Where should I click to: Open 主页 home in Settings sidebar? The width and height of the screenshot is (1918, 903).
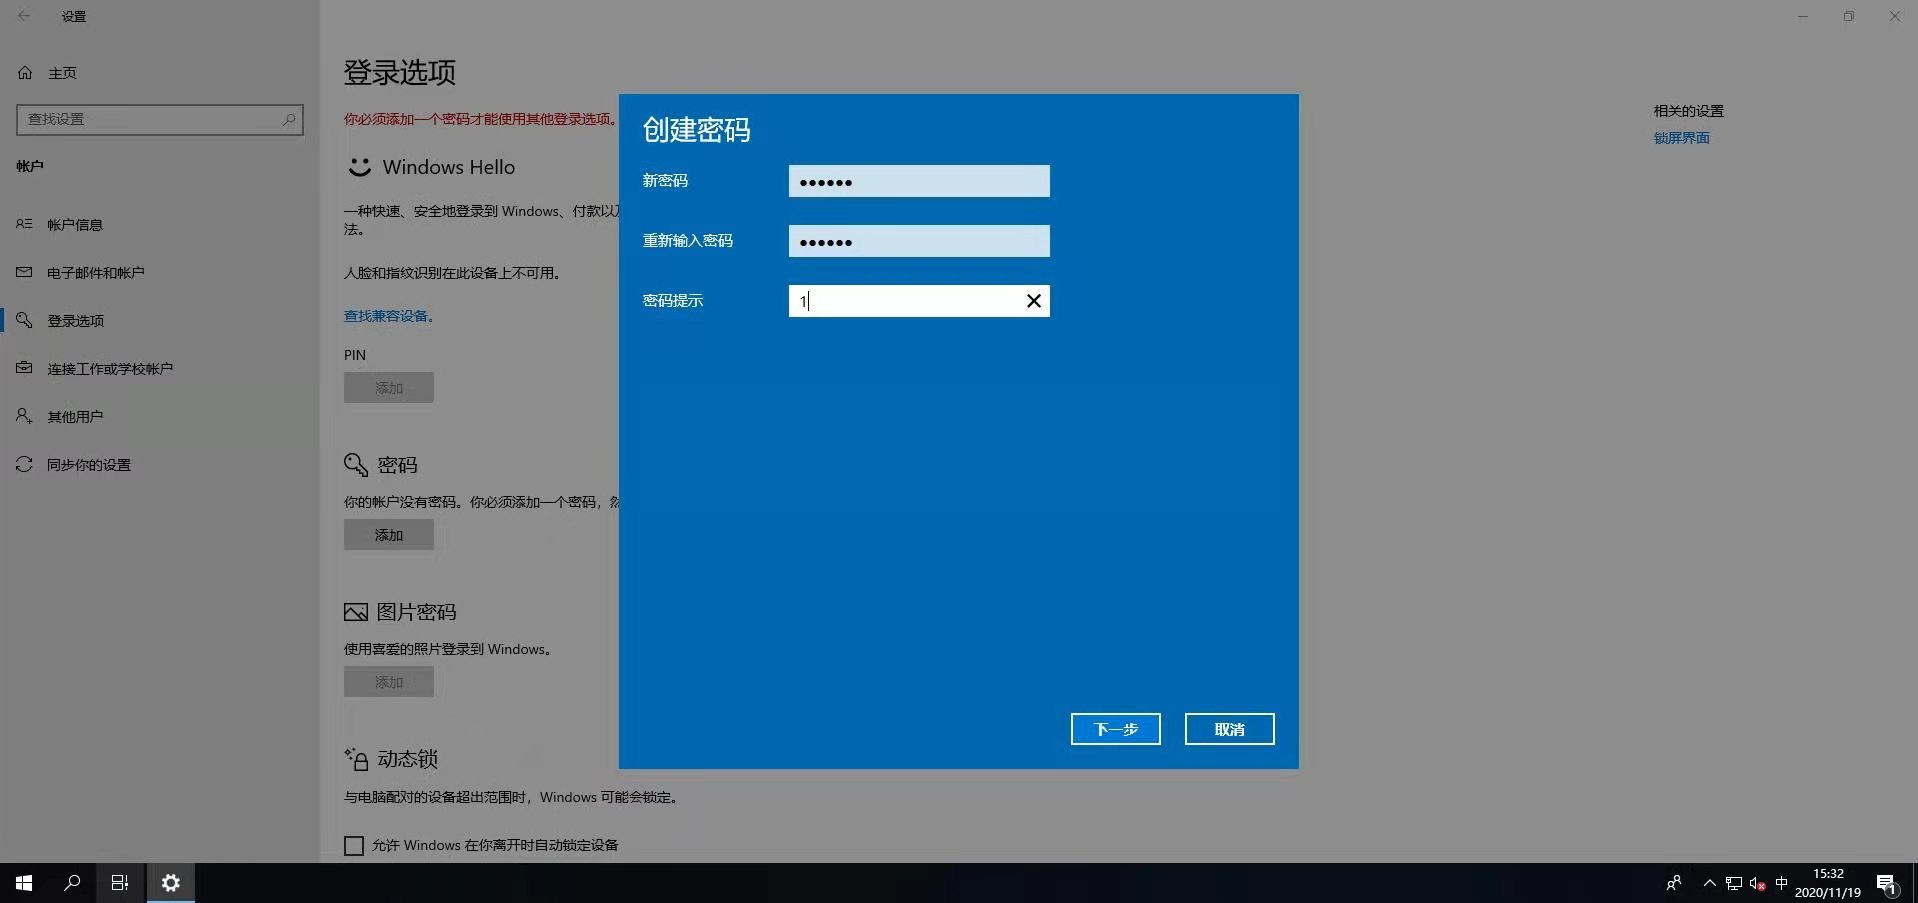coord(62,73)
